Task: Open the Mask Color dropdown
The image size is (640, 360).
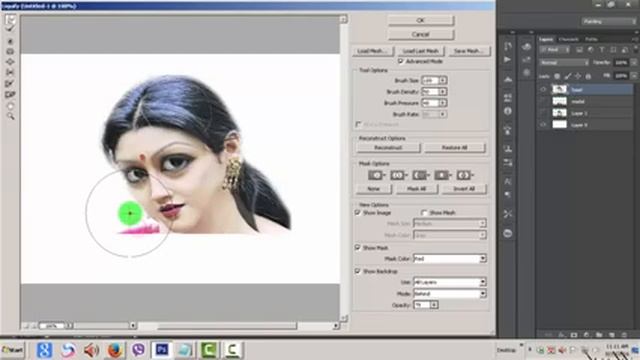Action: [x=450, y=259]
